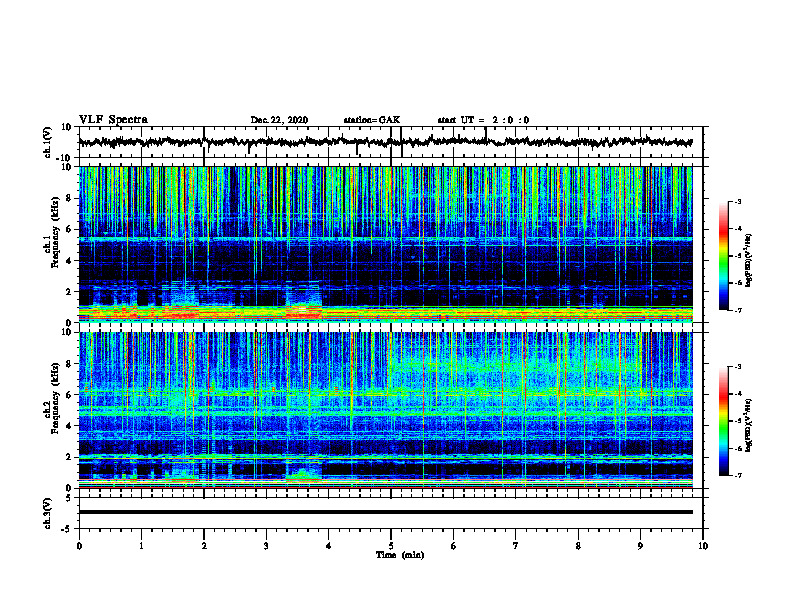Click the ch.1 voltage waveform trace
Image resolution: width=792 pixels, height=612 pixels.
click(x=385, y=142)
